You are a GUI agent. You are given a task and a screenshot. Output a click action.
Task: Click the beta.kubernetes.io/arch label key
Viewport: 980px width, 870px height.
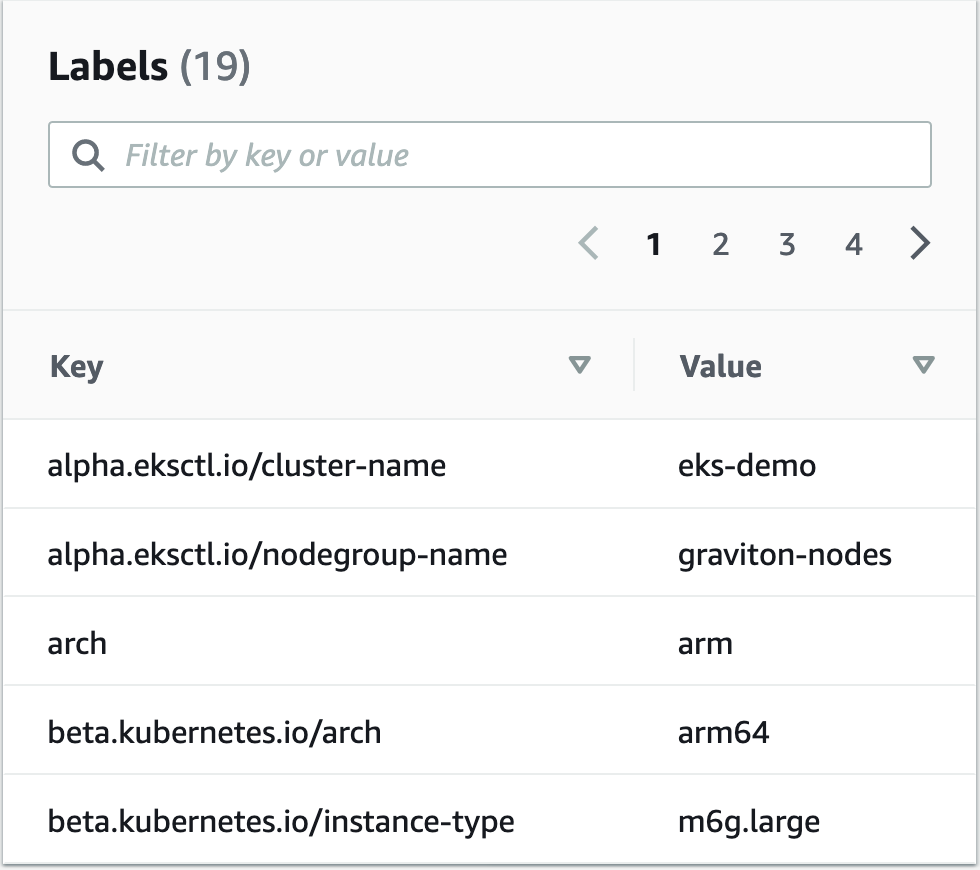[214, 732]
